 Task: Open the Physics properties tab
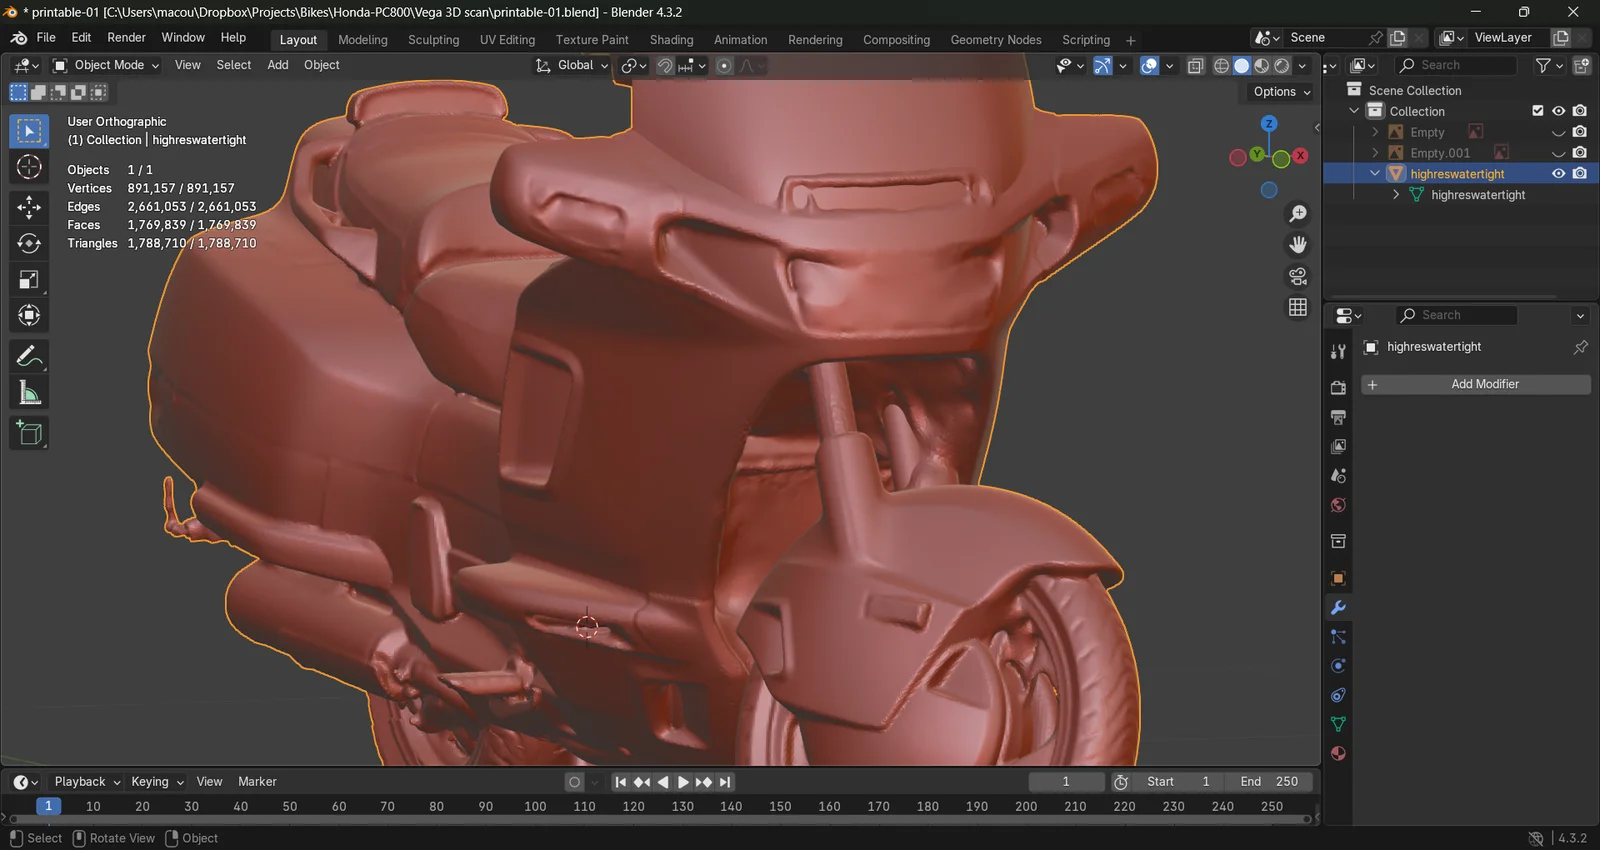1338,666
